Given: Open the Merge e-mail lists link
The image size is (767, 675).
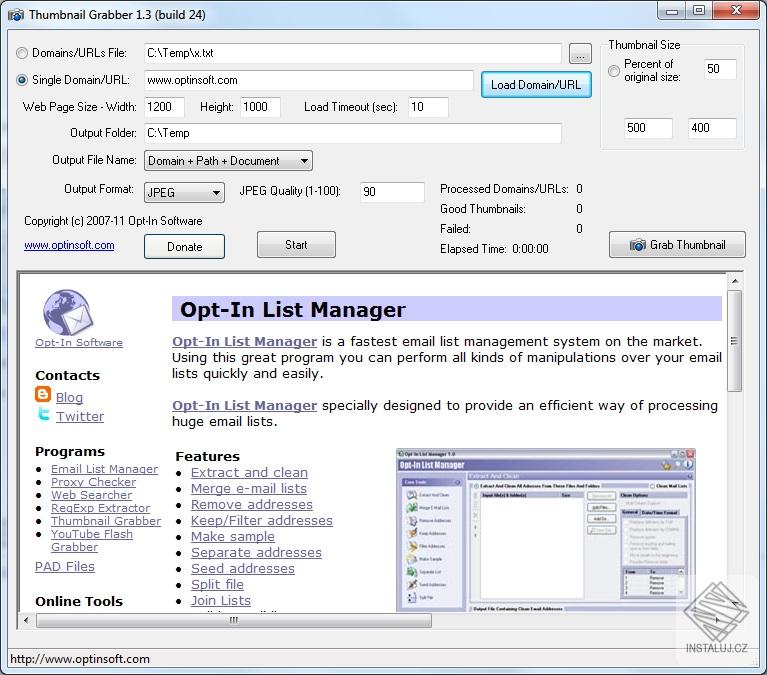Looking at the screenshot, I should 249,489.
